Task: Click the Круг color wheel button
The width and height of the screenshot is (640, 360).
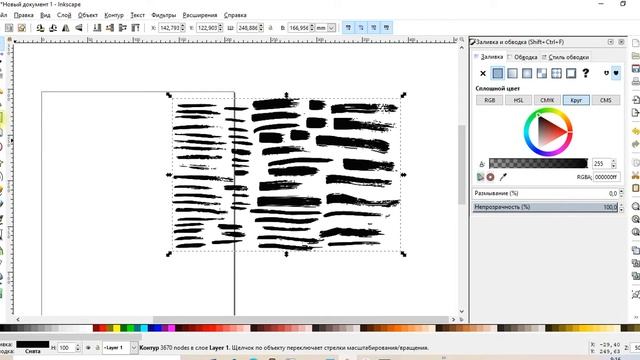Action: (x=576, y=100)
